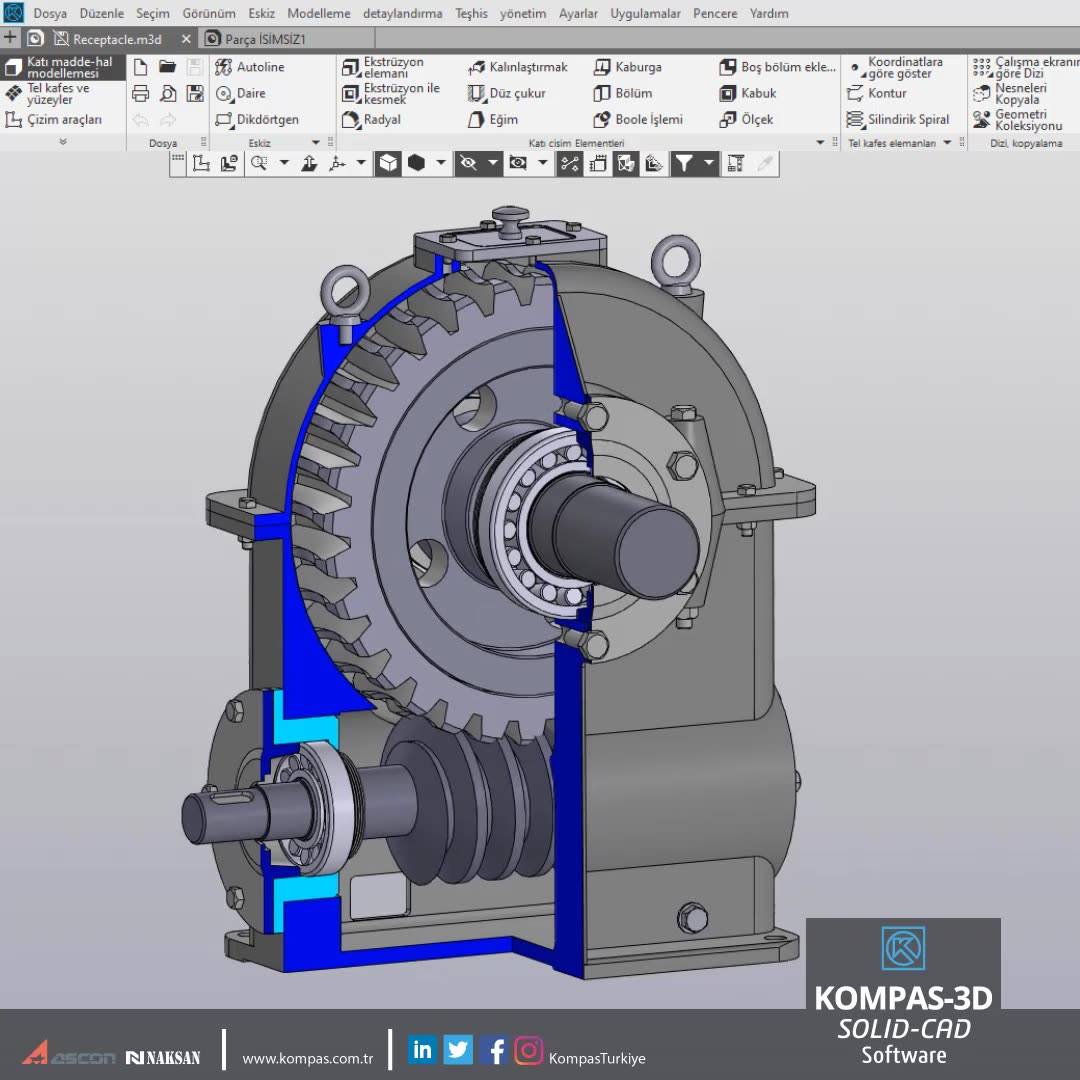Click the save-as floppy icon
This screenshot has width=1080, height=1080.
tap(195, 93)
